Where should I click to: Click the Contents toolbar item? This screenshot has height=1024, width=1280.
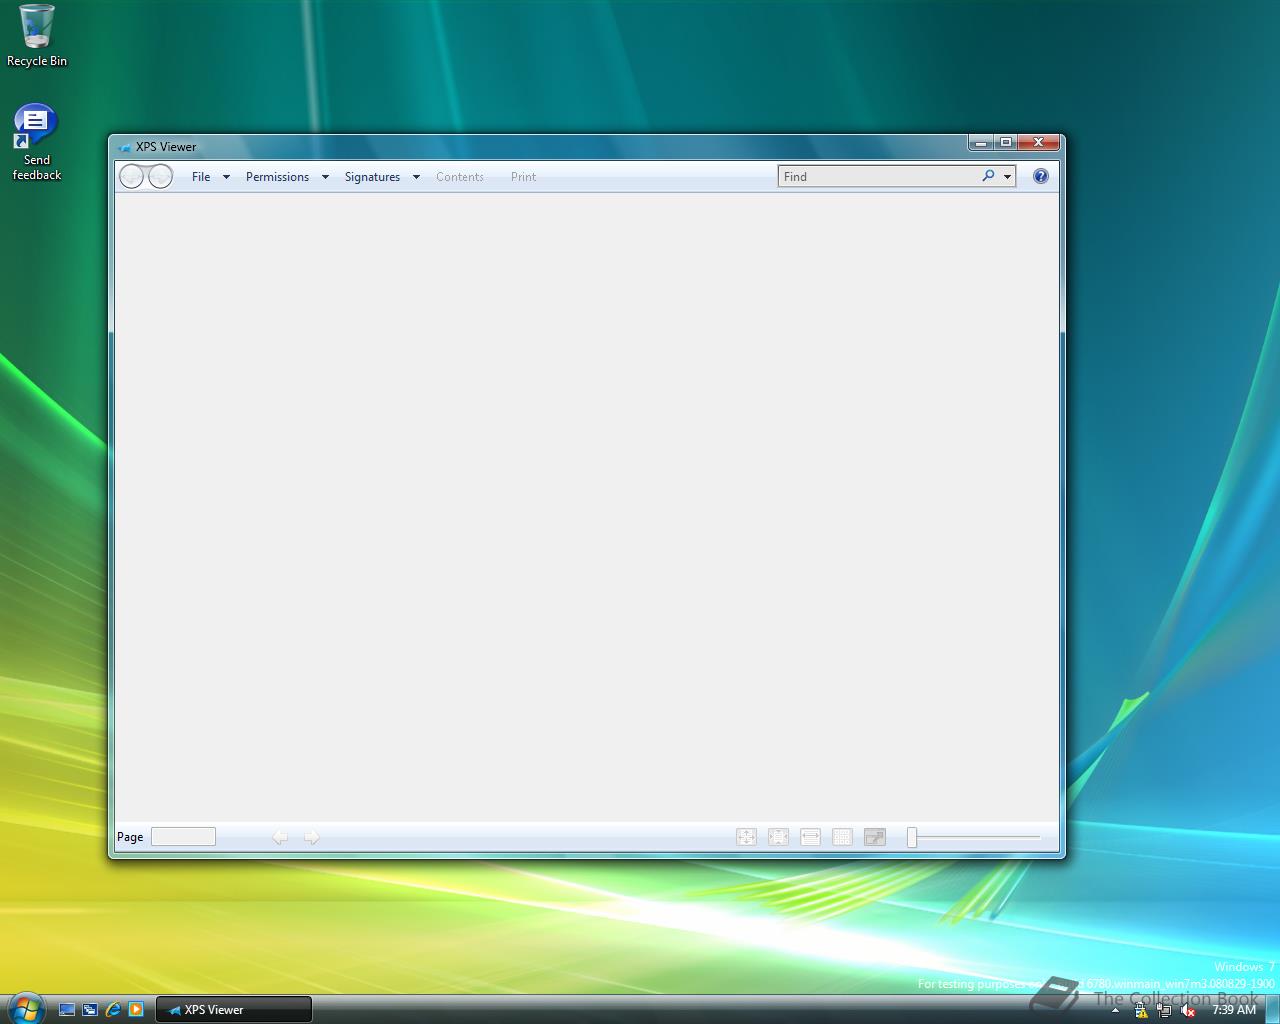(x=460, y=177)
